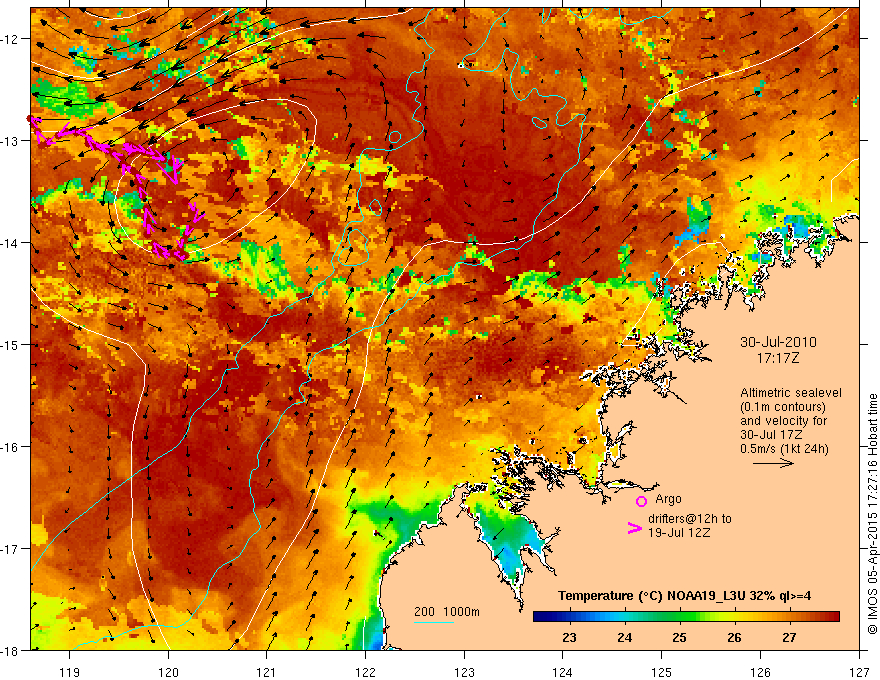The image size is (880, 680).
Task: Click the longitude axis label '123'
Action: 464,672
